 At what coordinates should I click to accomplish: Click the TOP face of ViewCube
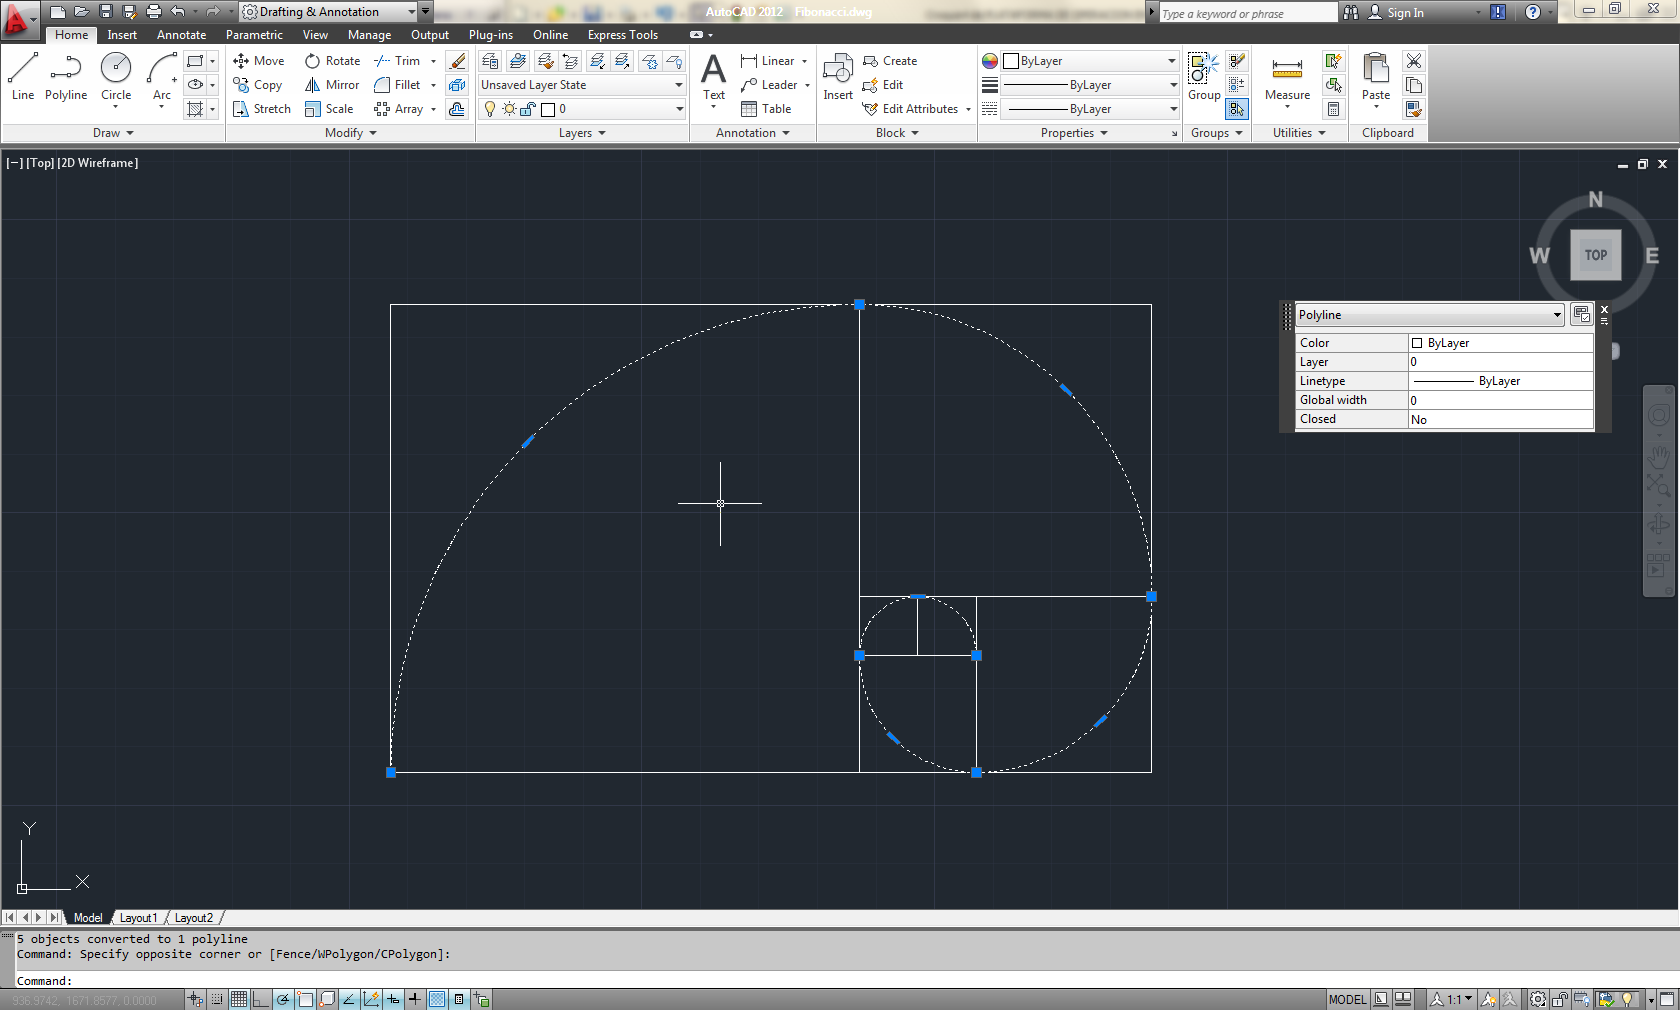pos(1595,255)
